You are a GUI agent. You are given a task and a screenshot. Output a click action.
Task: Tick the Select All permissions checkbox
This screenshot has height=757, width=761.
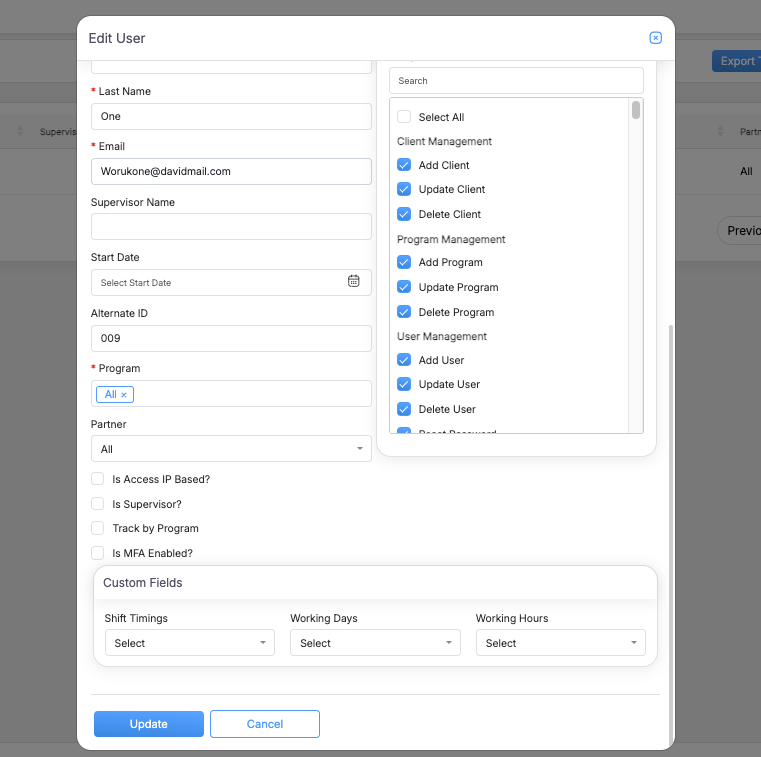pyautogui.click(x=404, y=117)
